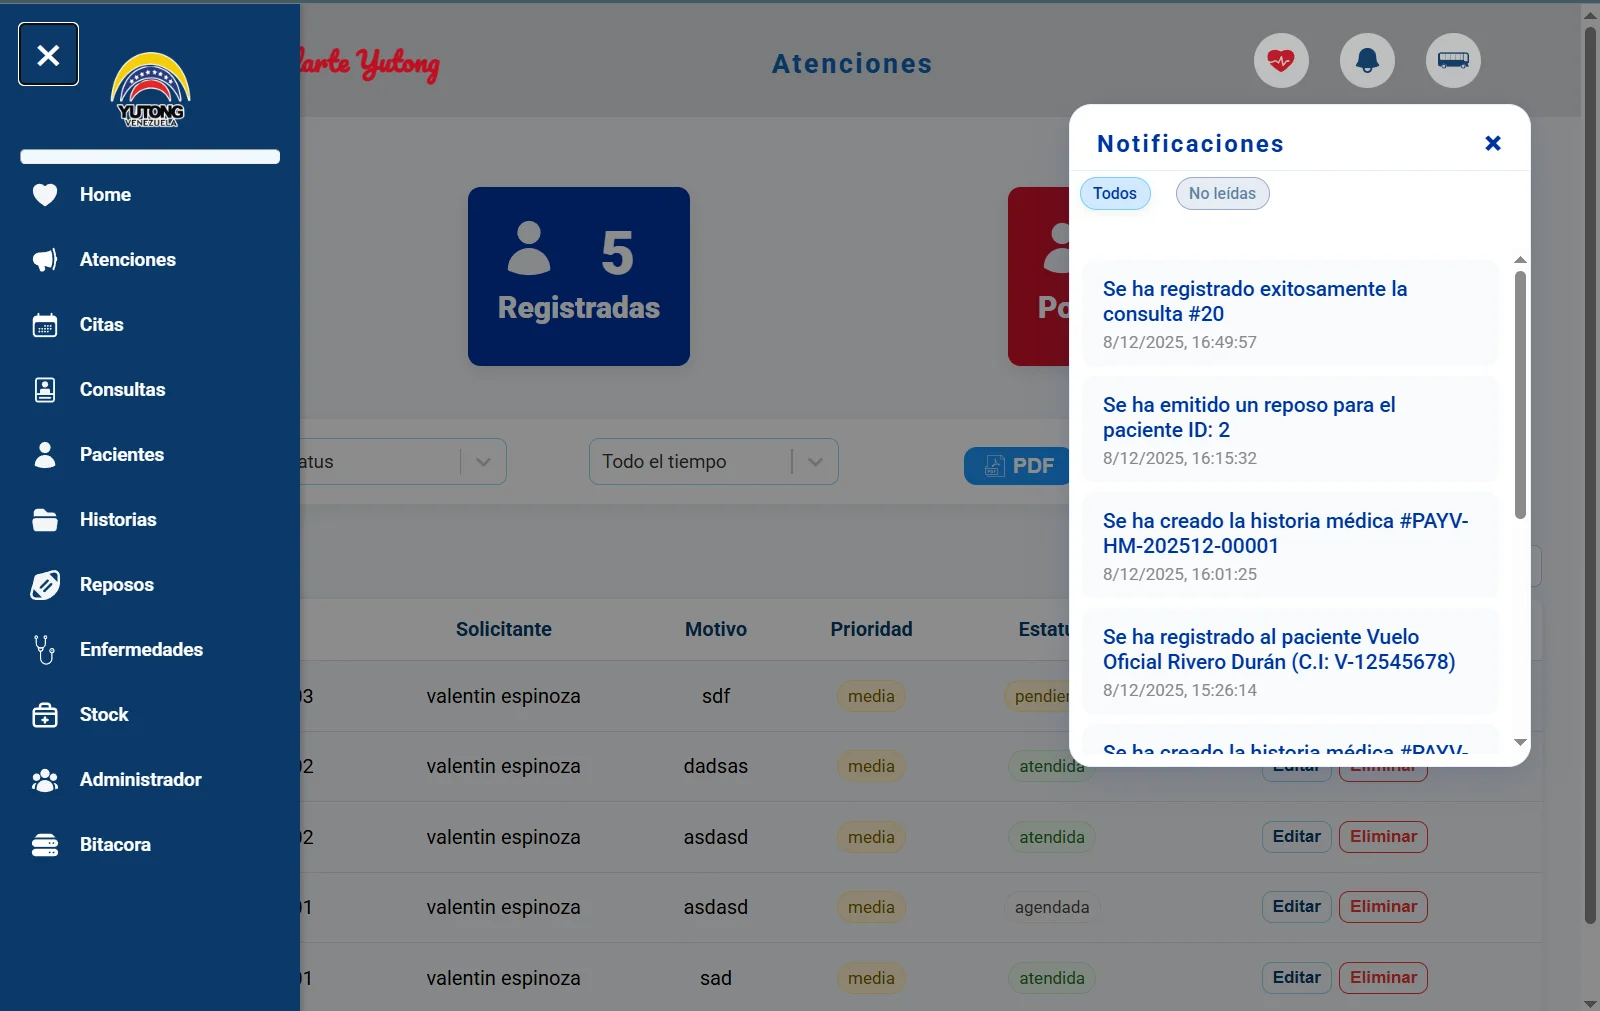Click the PDF file icon
The height and width of the screenshot is (1011, 1600).
point(995,466)
